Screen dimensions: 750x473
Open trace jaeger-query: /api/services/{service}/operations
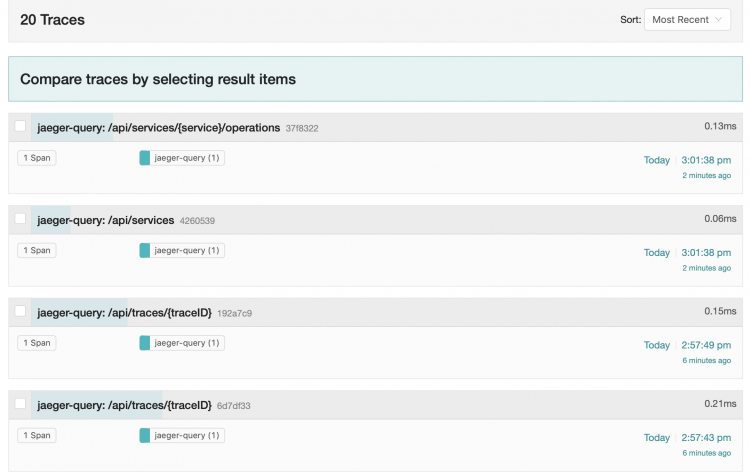(158, 128)
